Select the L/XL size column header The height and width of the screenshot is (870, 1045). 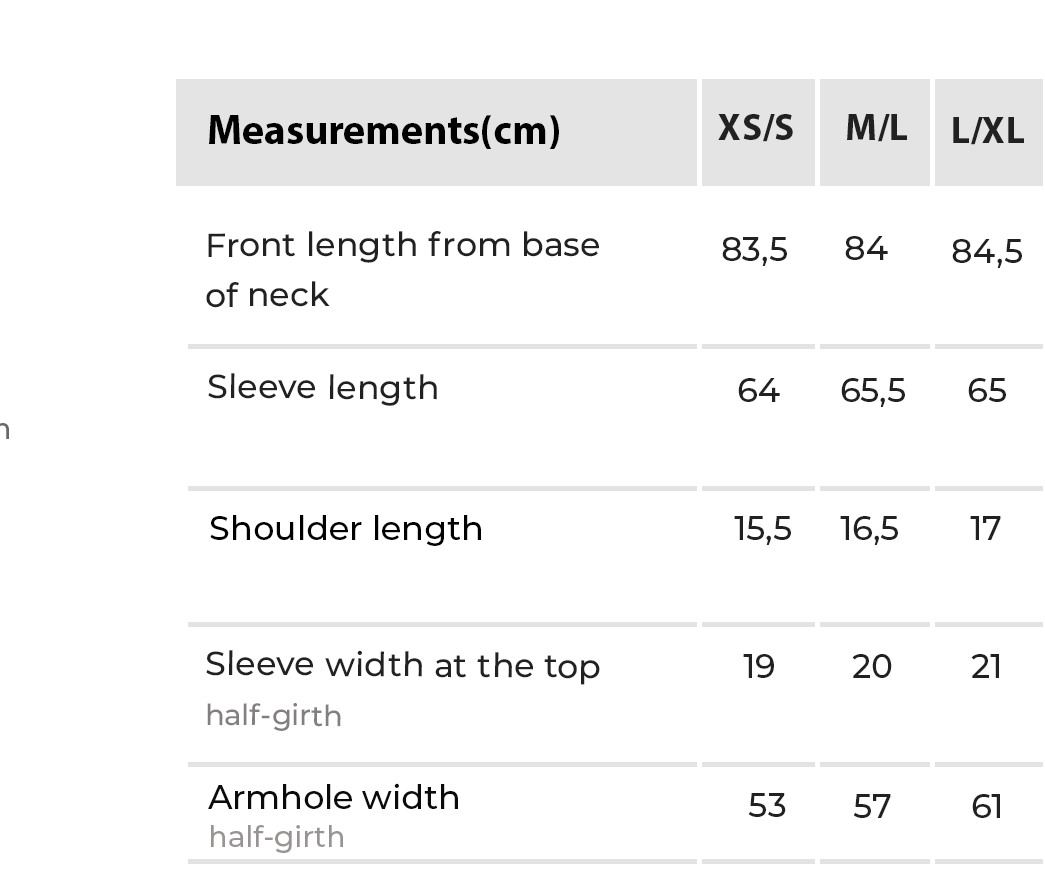987,132
